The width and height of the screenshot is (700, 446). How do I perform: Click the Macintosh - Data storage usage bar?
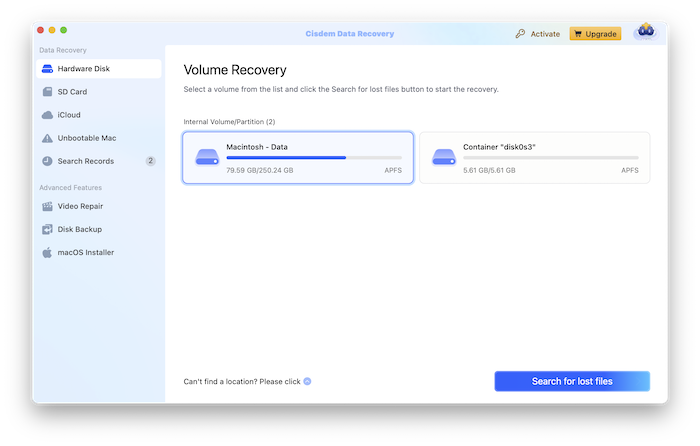point(314,158)
